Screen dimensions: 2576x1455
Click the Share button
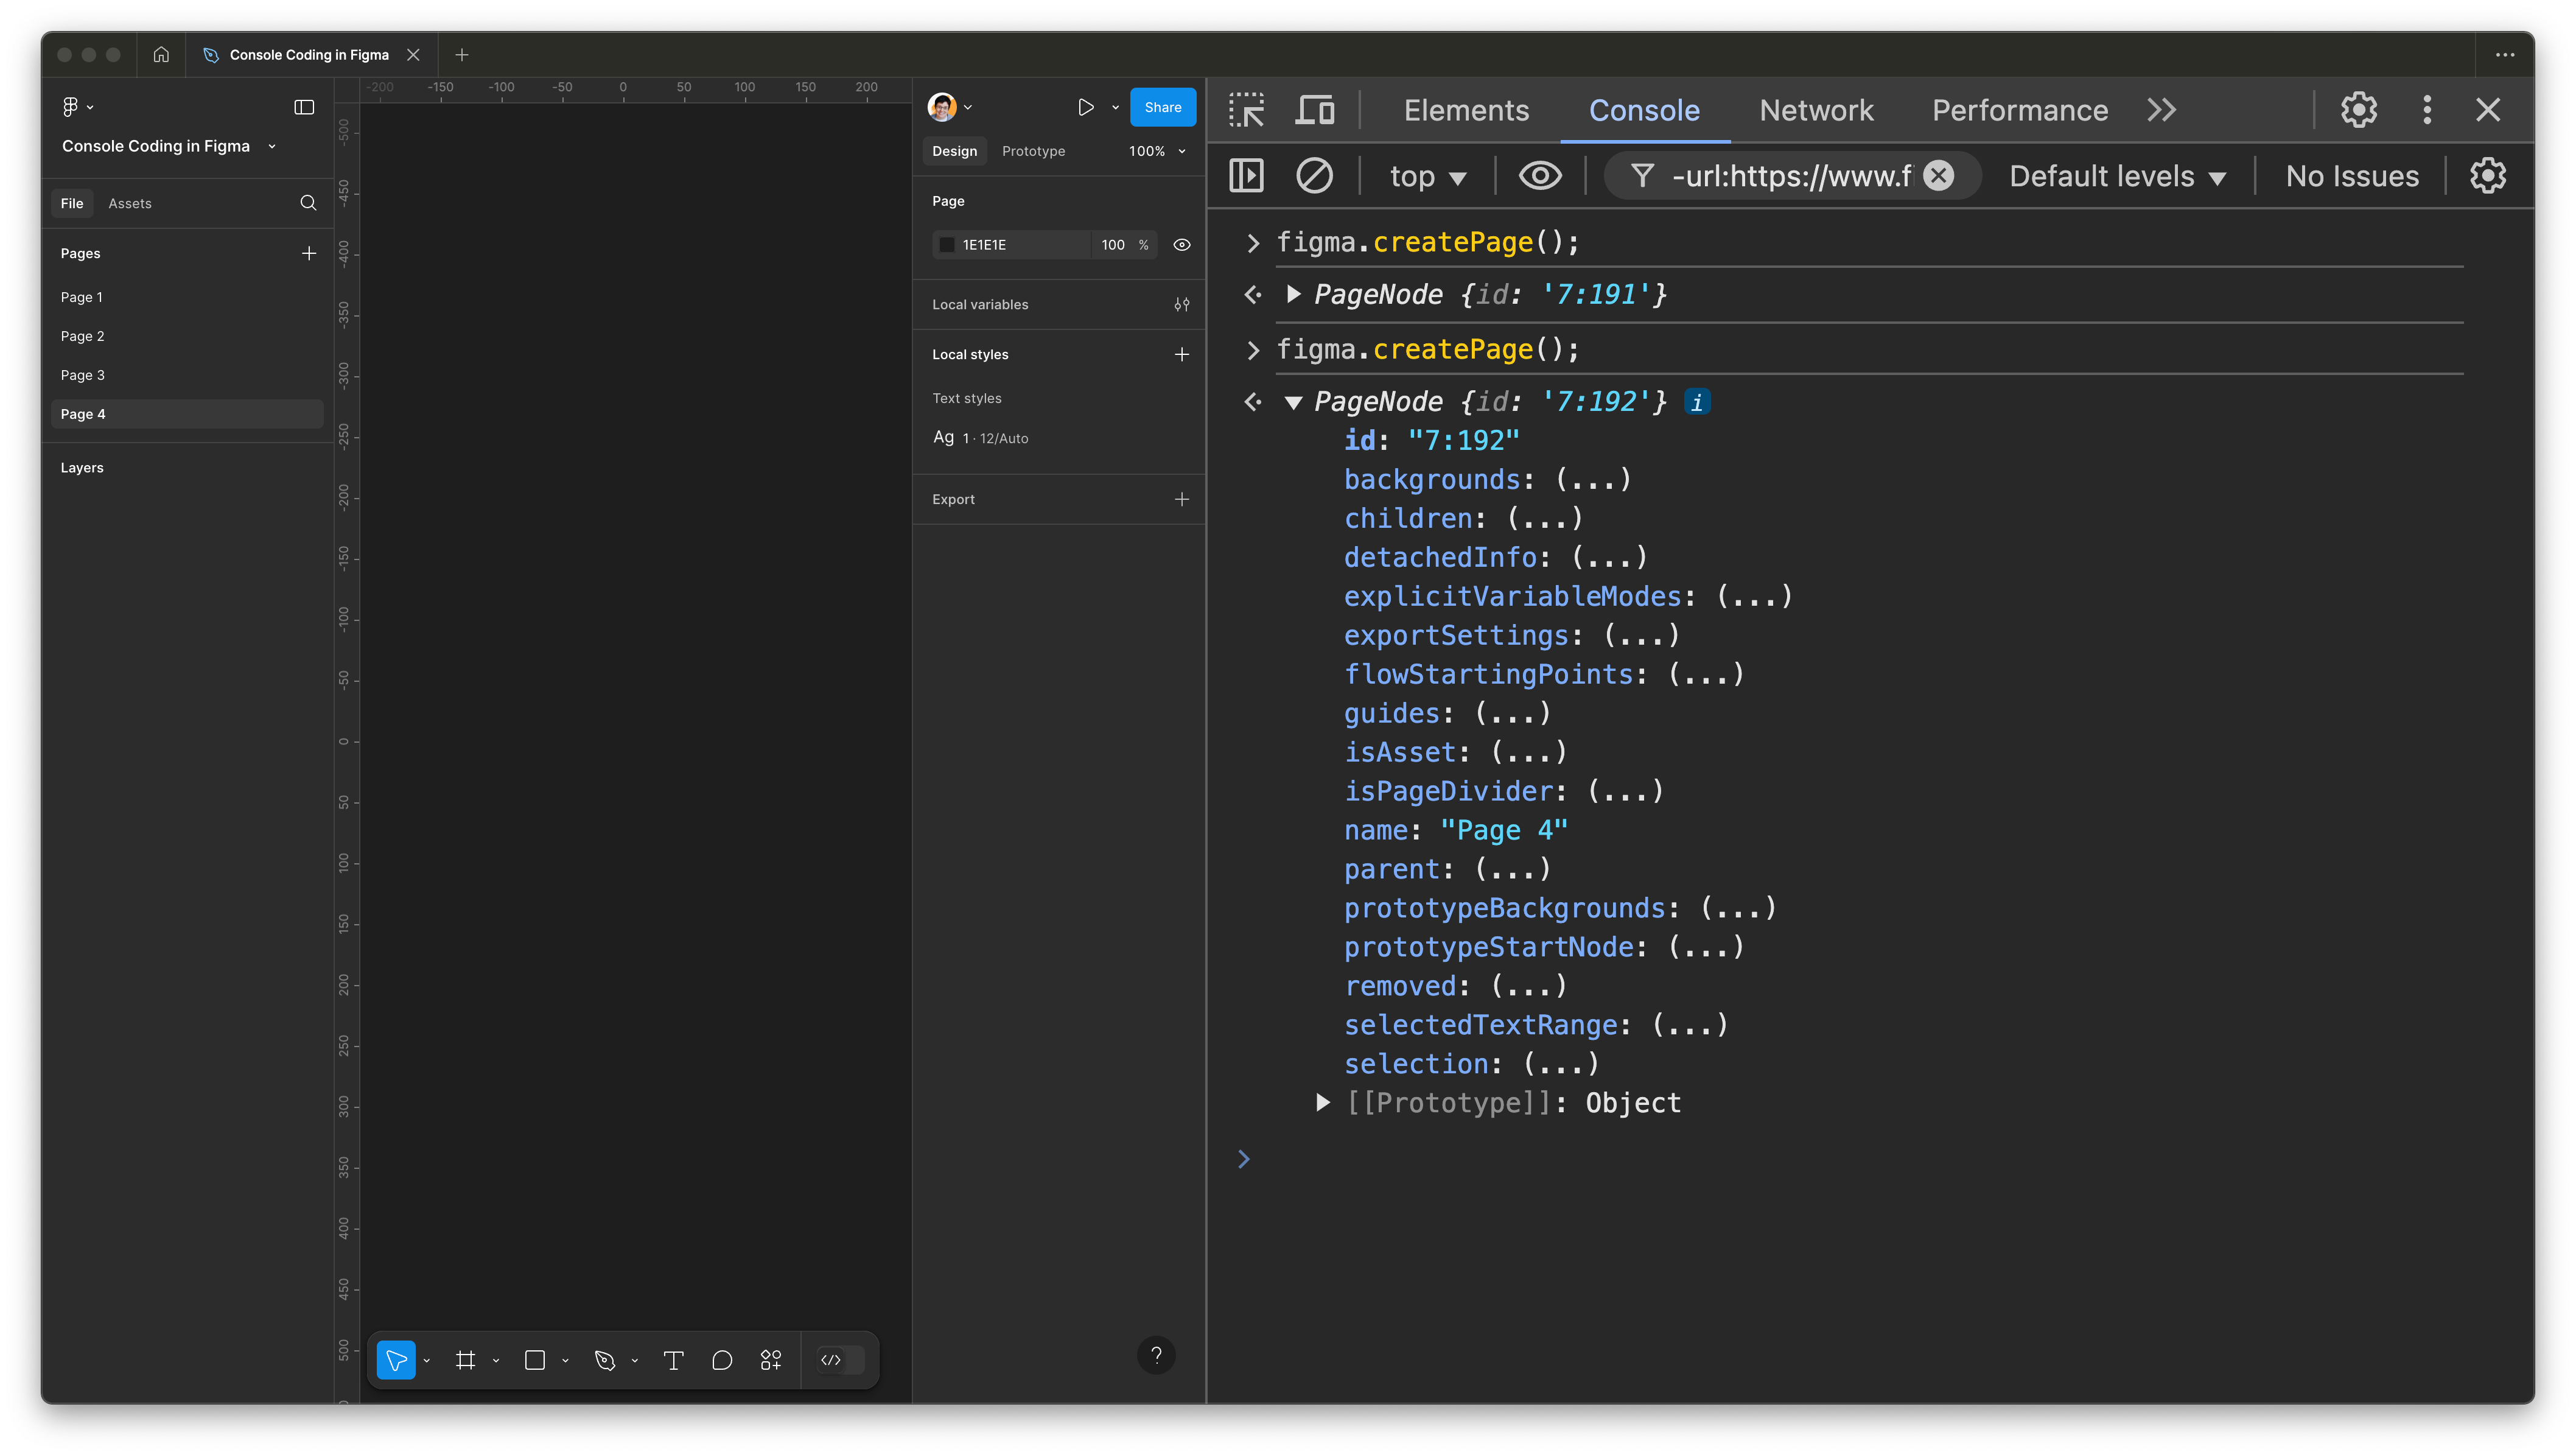pos(1162,107)
